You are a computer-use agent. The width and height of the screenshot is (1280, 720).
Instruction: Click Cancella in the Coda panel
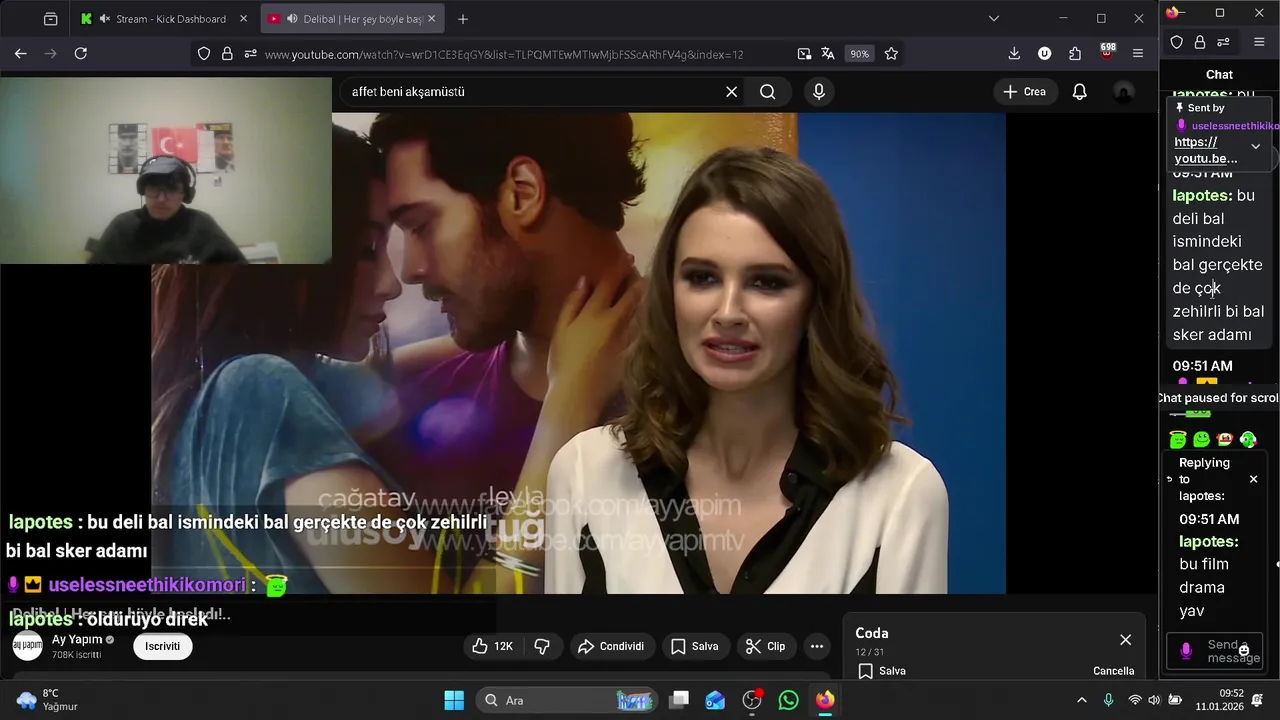(x=1113, y=671)
